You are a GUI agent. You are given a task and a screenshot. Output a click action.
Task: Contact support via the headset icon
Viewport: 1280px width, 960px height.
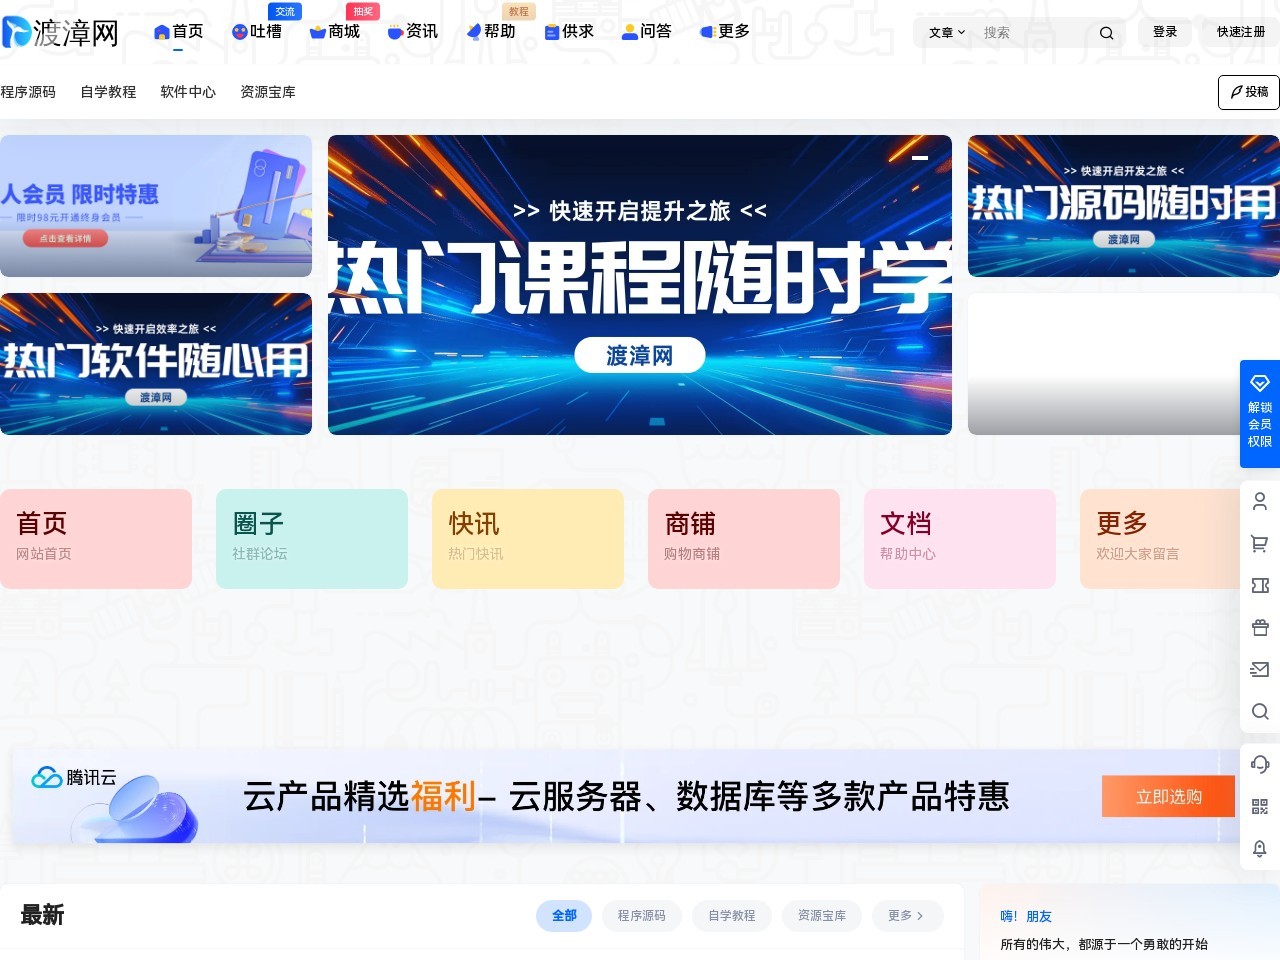coord(1259,763)
